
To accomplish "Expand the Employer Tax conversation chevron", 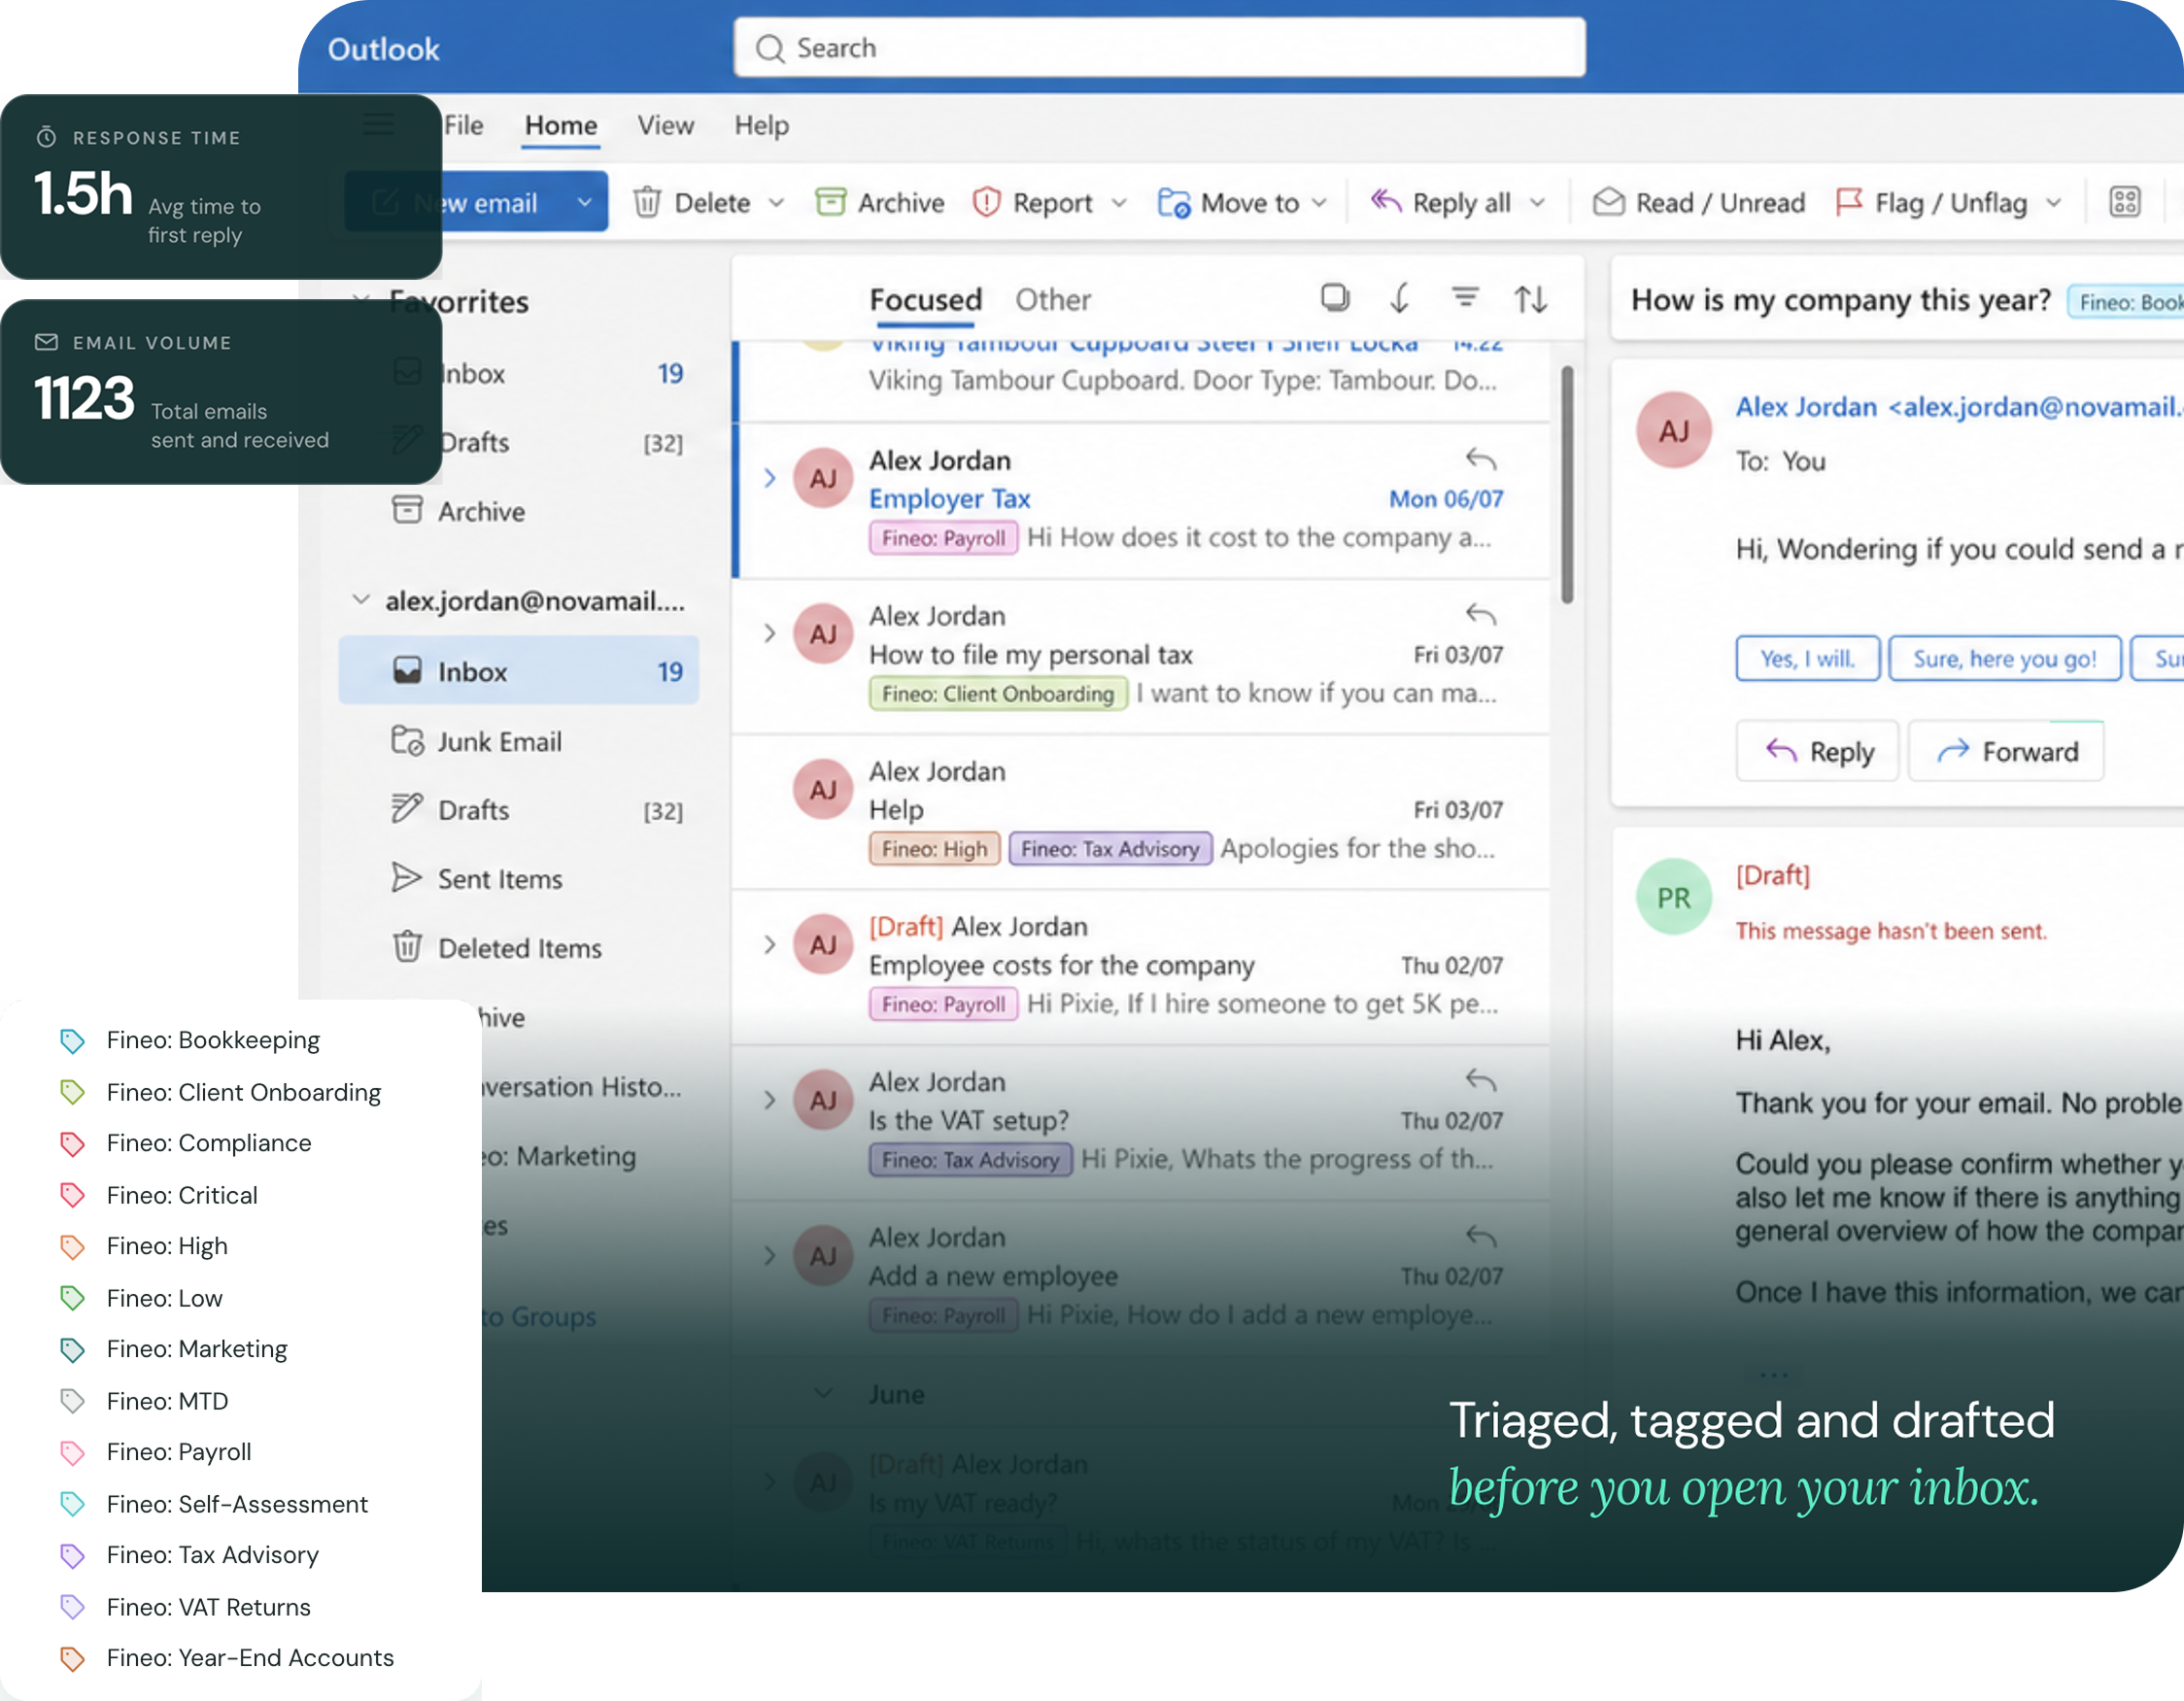I will (769, 478).
